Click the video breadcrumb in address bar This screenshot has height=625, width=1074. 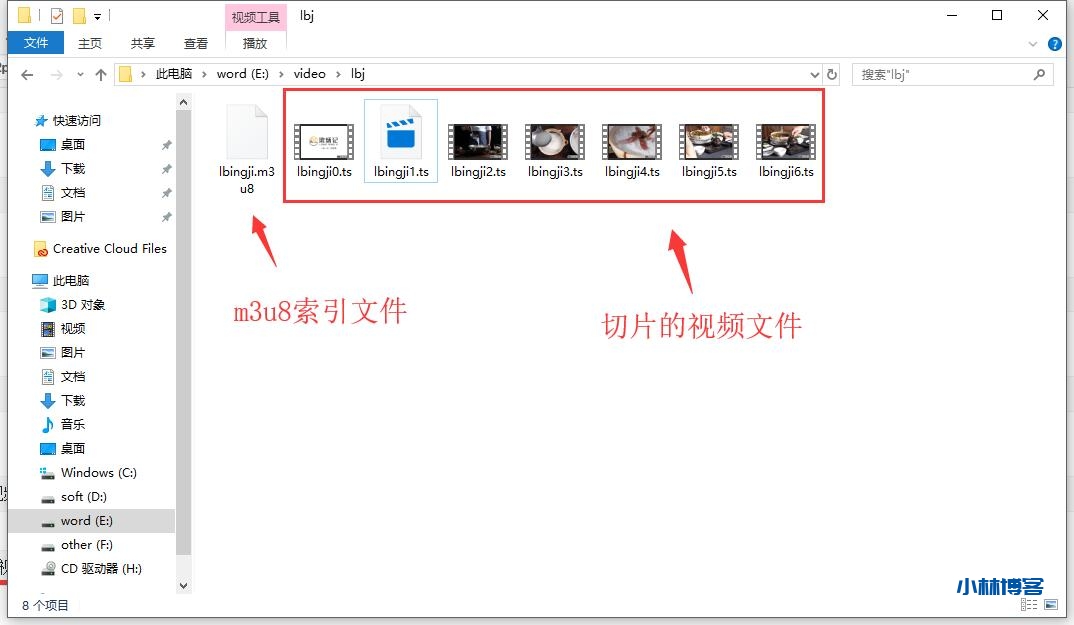(x=309, y=74)
